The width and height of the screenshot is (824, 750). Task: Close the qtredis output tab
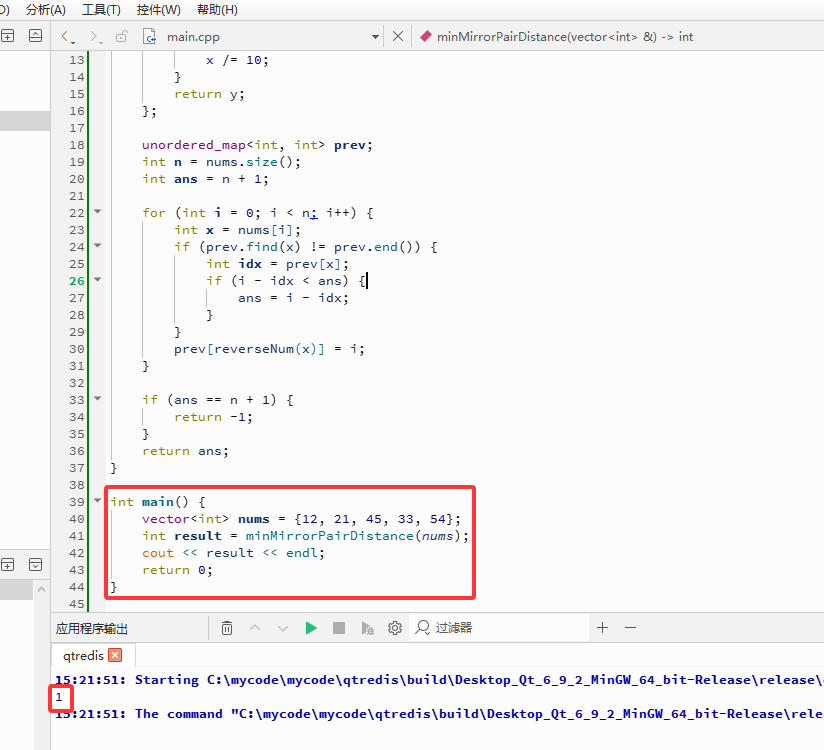(x=115, y=655)
